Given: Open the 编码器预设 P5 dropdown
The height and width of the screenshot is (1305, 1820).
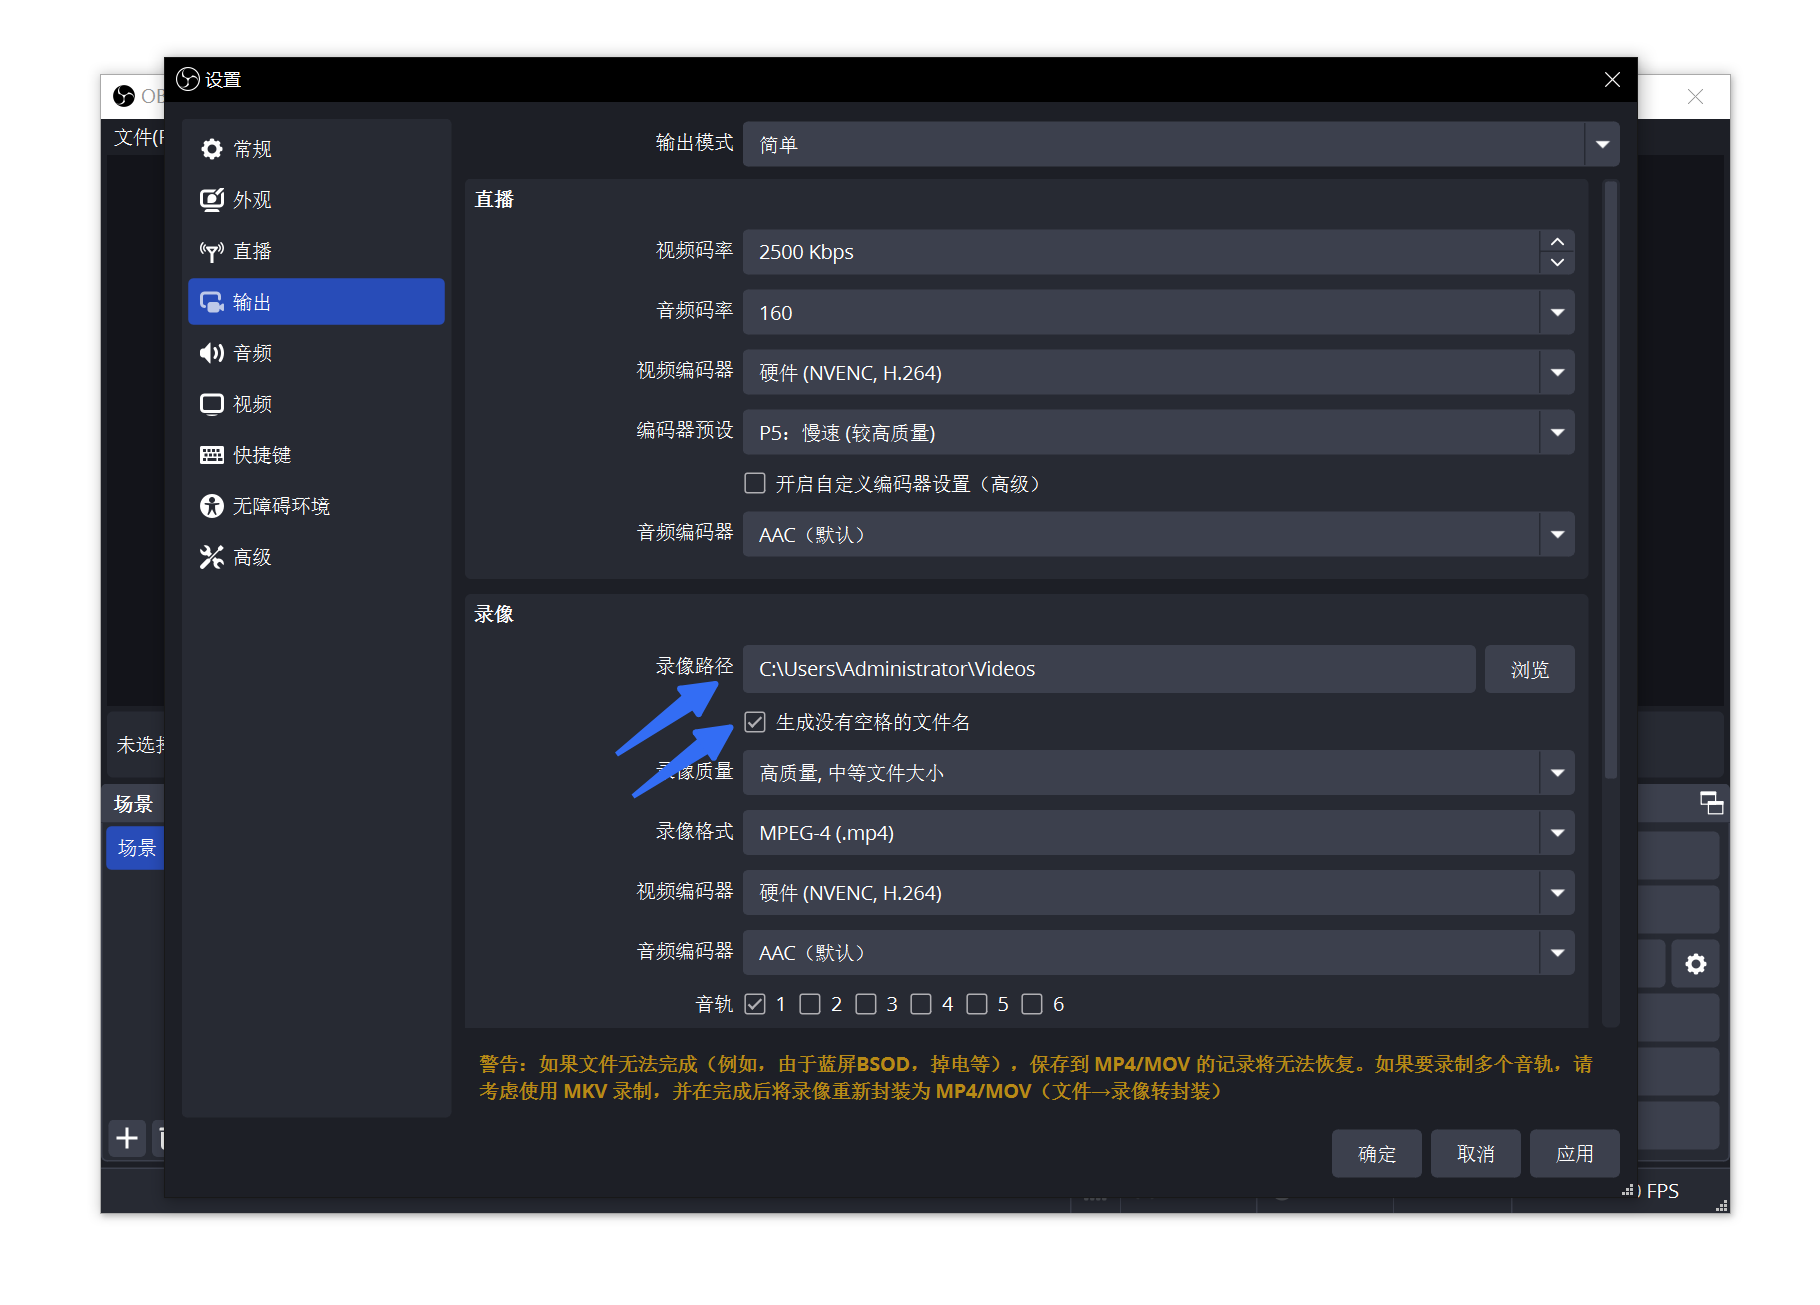Looking at the screenshot, I should pyautogui.click(x=1158, y=433).
